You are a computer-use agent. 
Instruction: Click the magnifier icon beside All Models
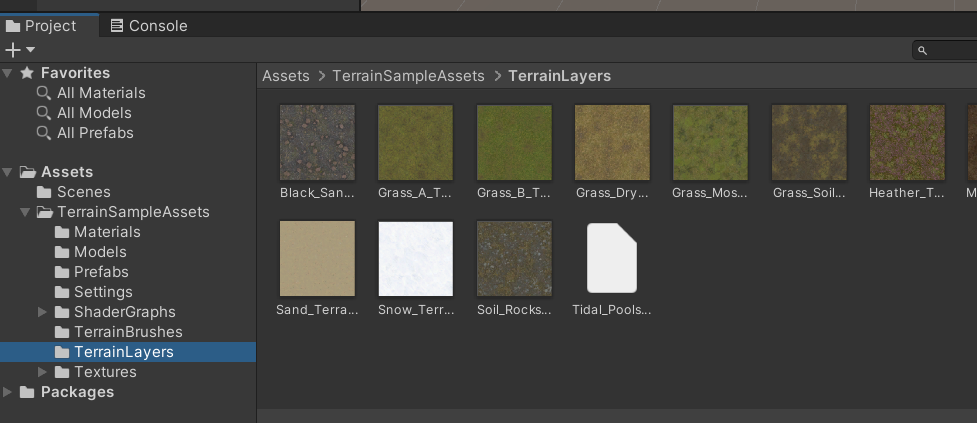point(44,113)
